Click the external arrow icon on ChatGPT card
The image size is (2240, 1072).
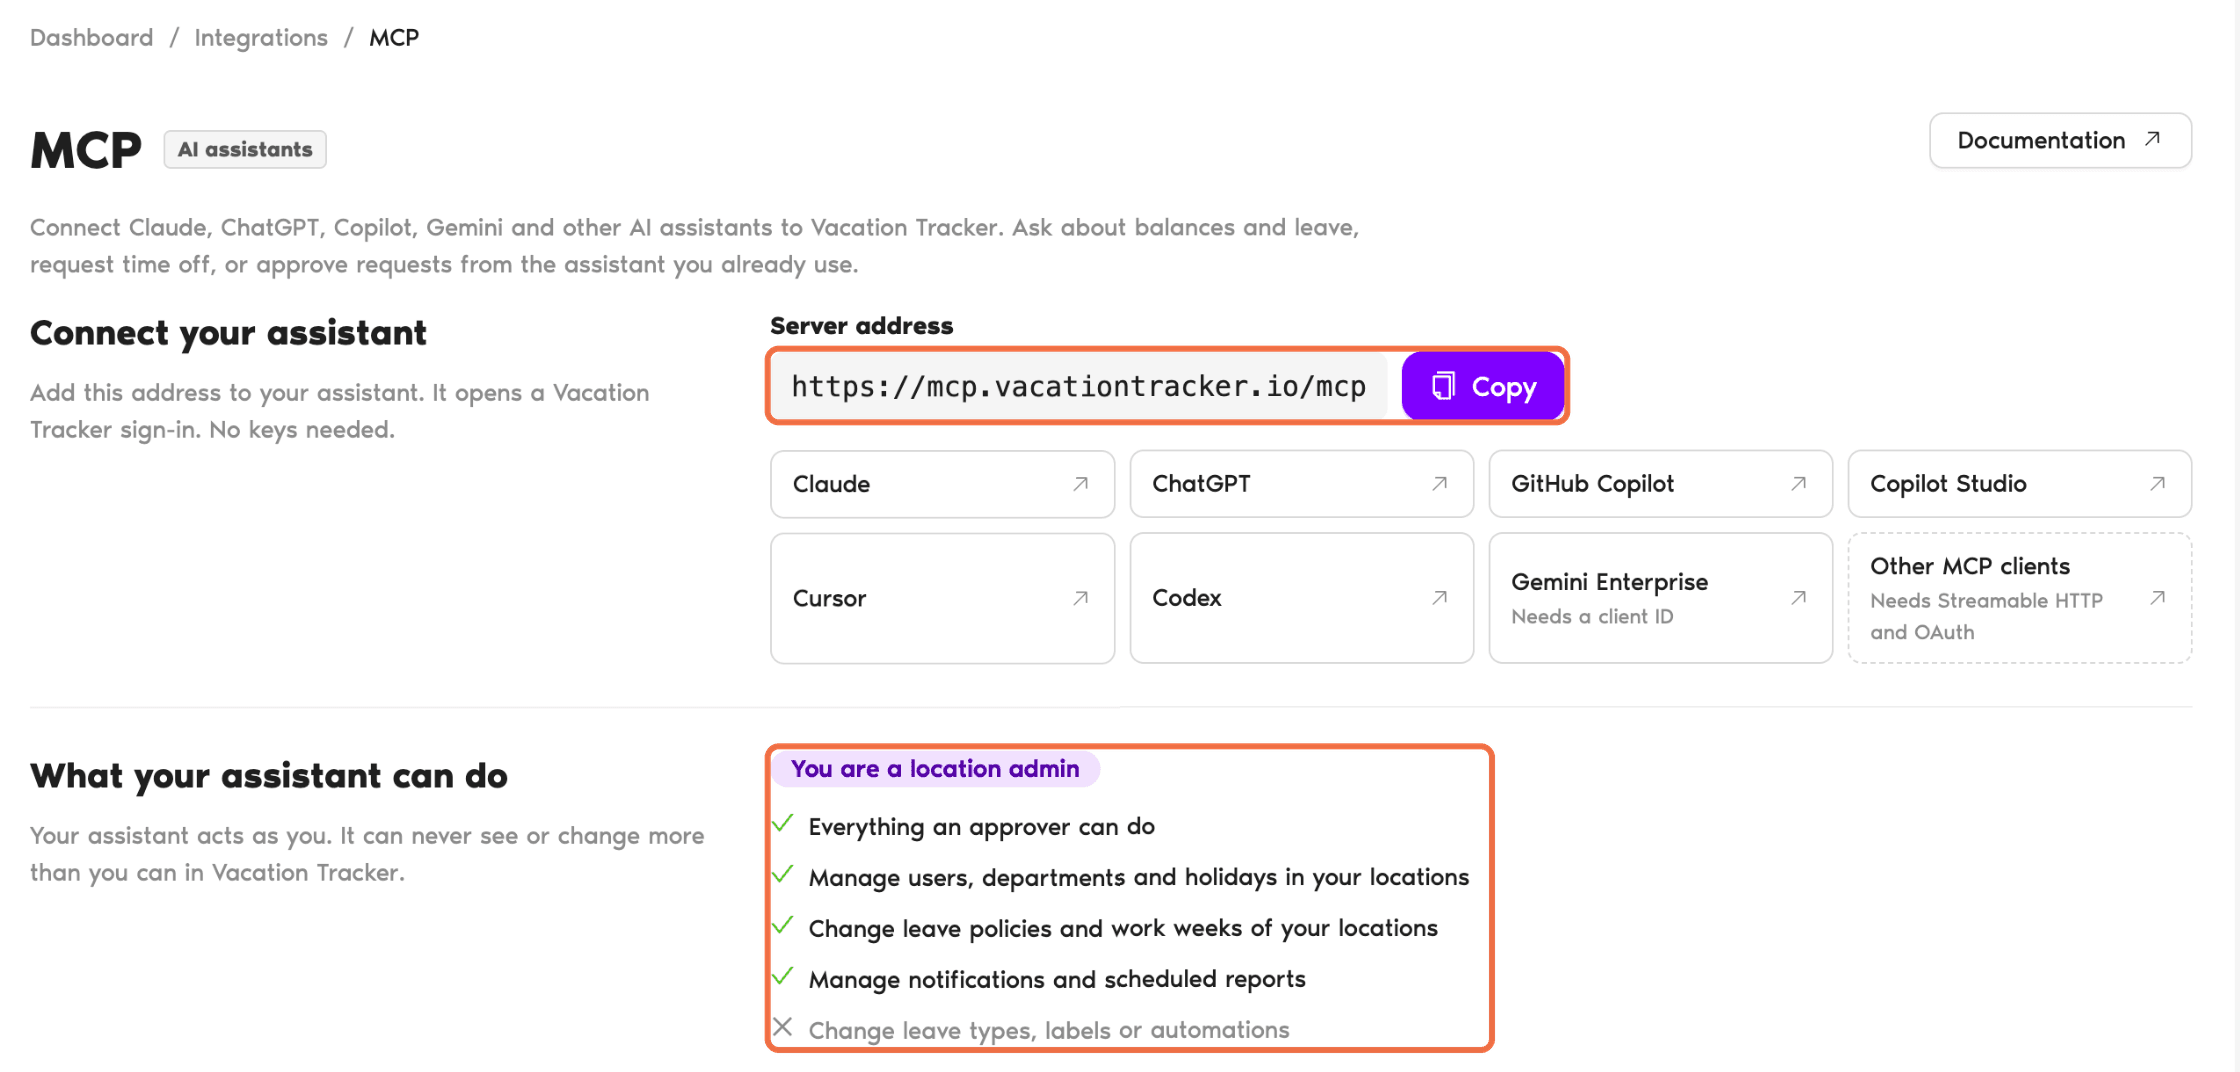(x=1439, y=484)
